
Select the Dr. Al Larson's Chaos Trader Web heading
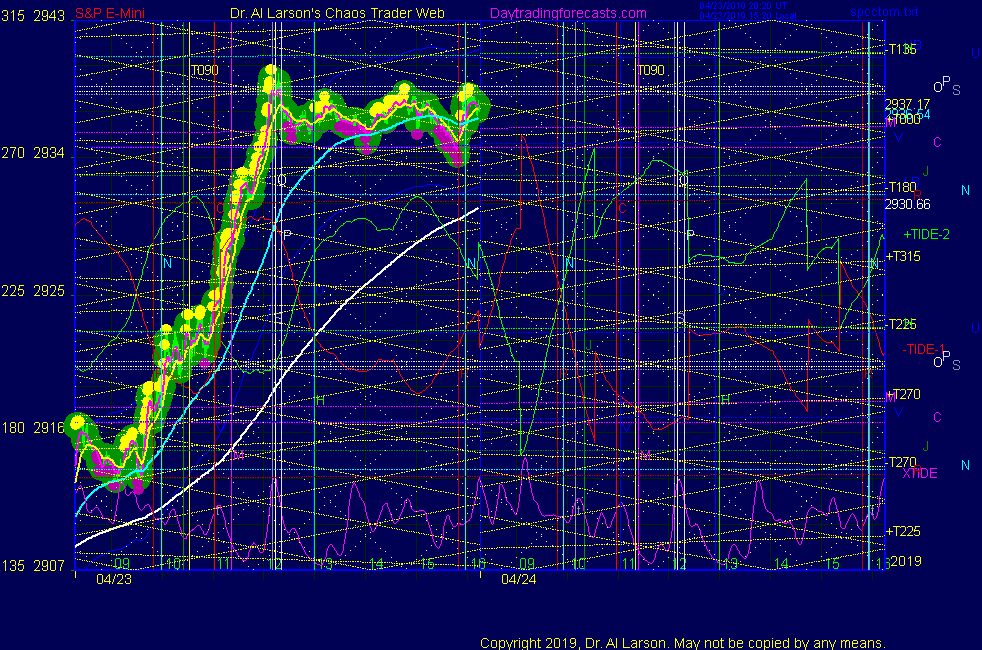(337, 13)
